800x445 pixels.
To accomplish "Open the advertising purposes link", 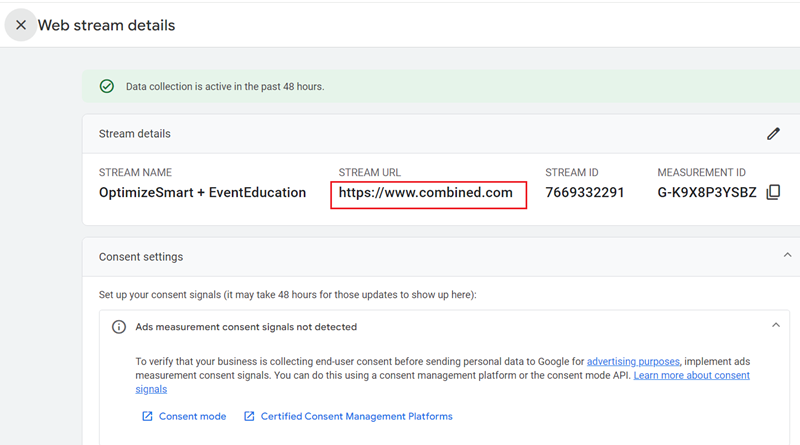I will click(x=633, y=361).
